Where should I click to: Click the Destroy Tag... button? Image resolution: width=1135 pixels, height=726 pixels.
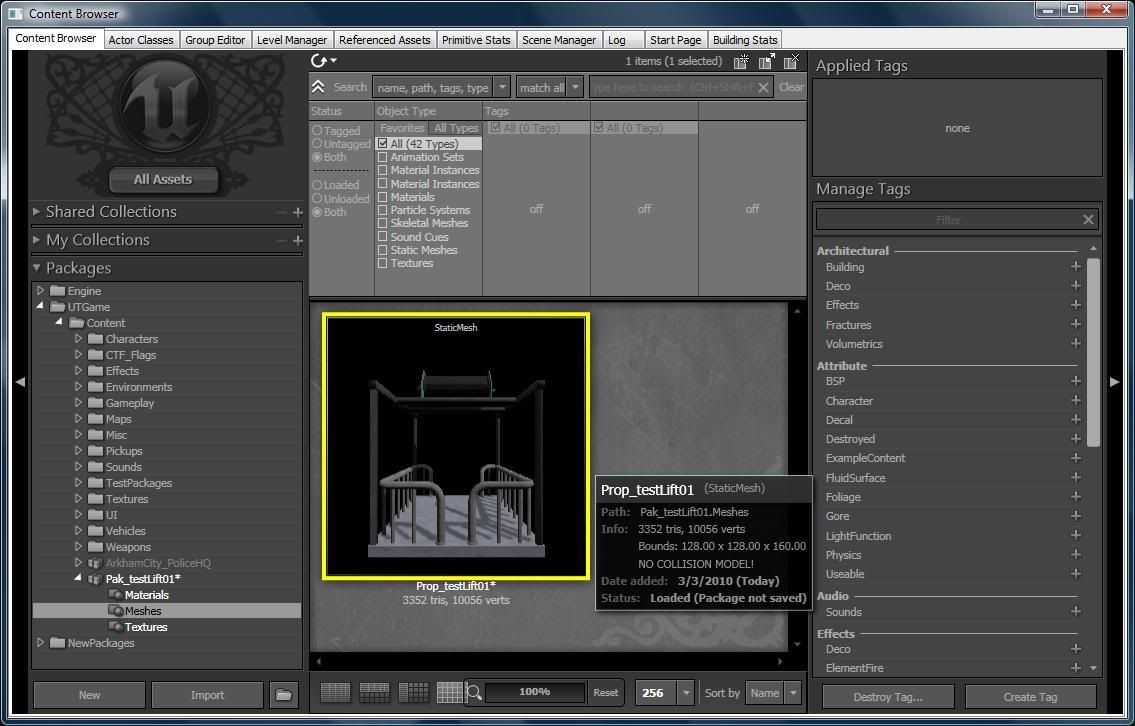[x=887, y=697]
